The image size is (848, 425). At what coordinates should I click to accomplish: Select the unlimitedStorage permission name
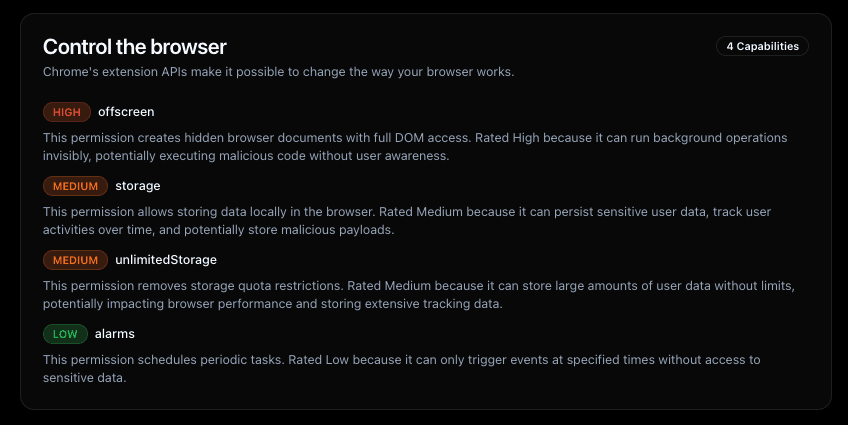[x=166, y=260]
